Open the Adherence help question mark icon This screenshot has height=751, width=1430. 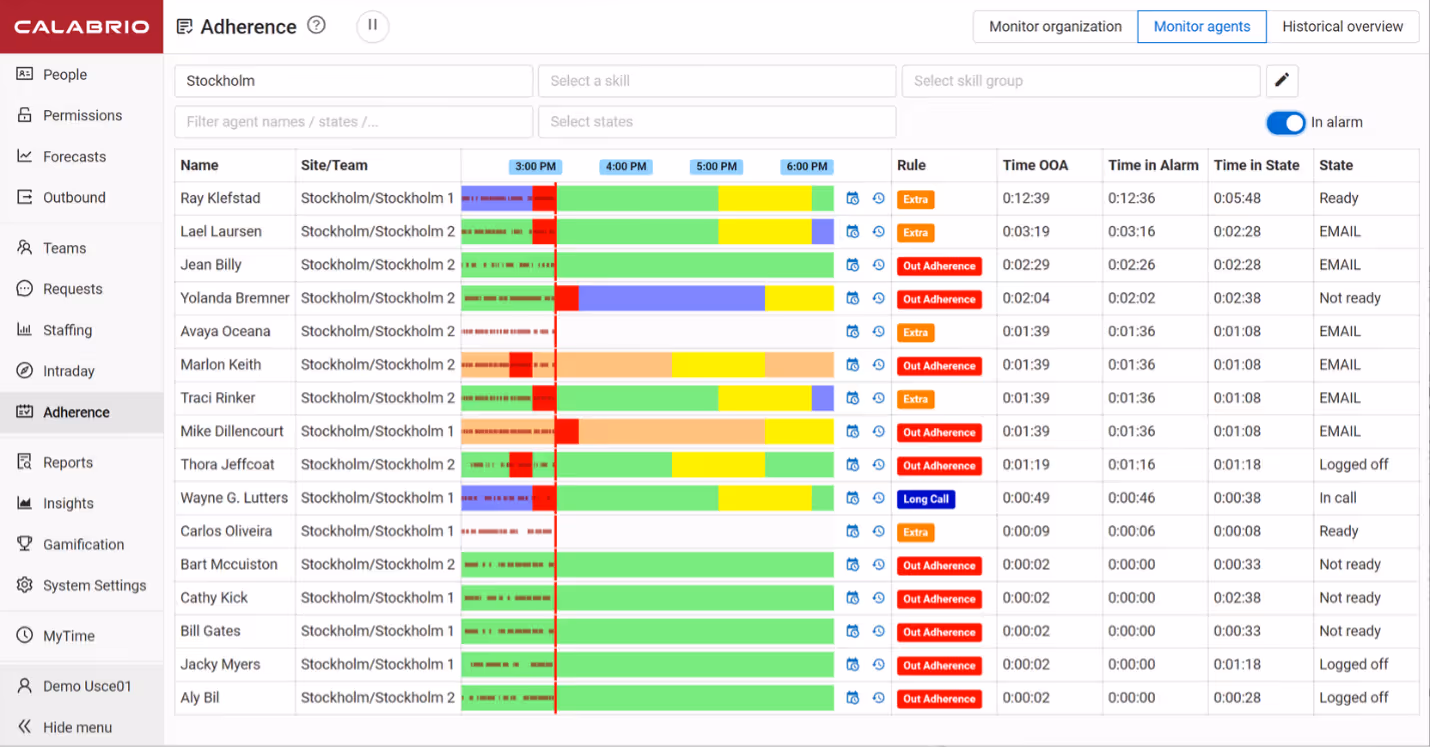[x=317, y=25]
